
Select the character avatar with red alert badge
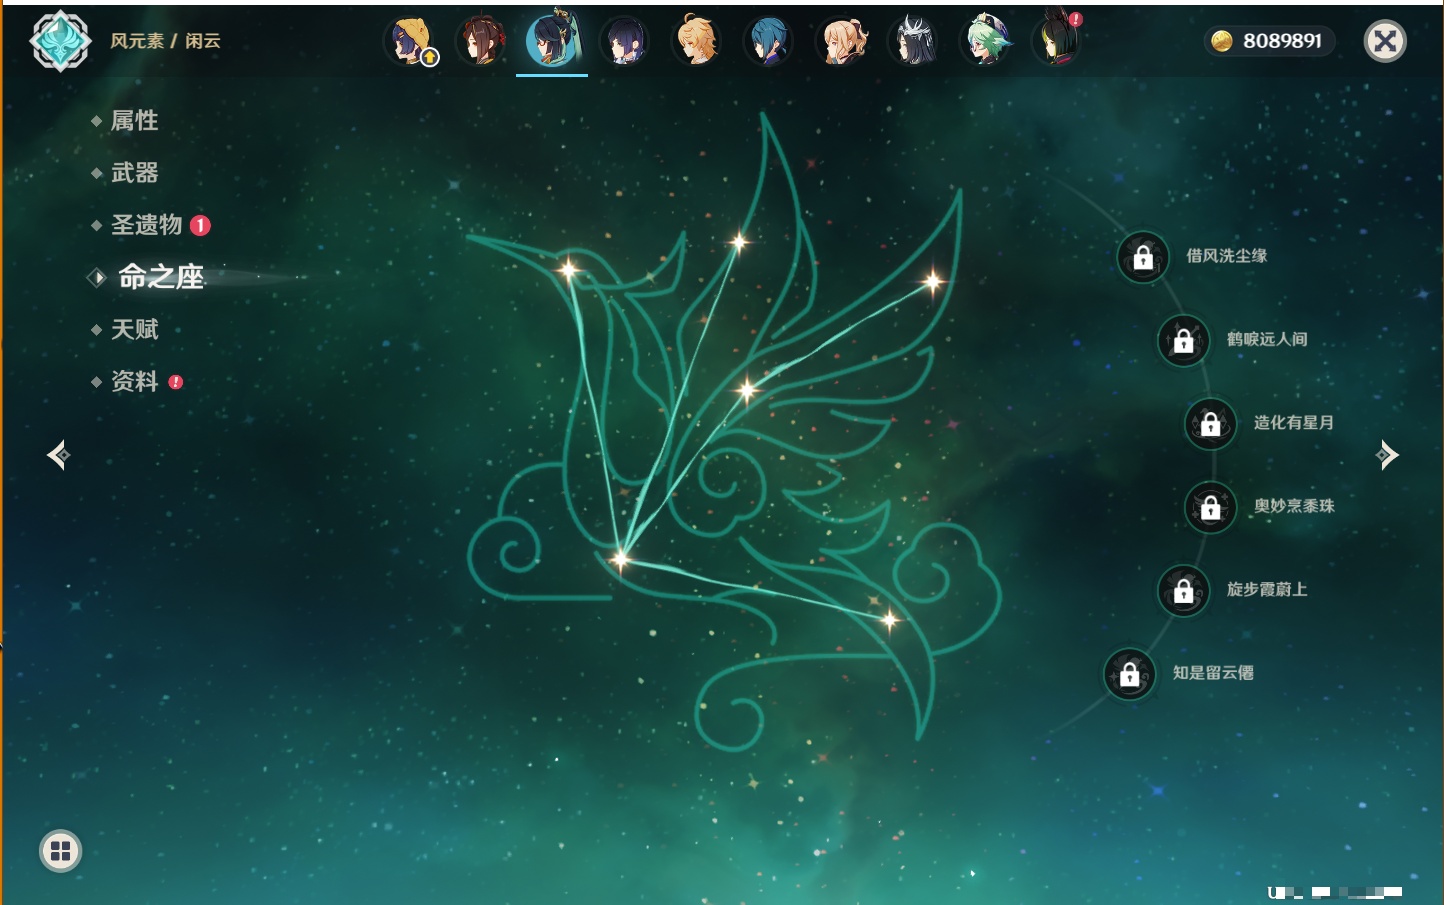point(1057,42)
